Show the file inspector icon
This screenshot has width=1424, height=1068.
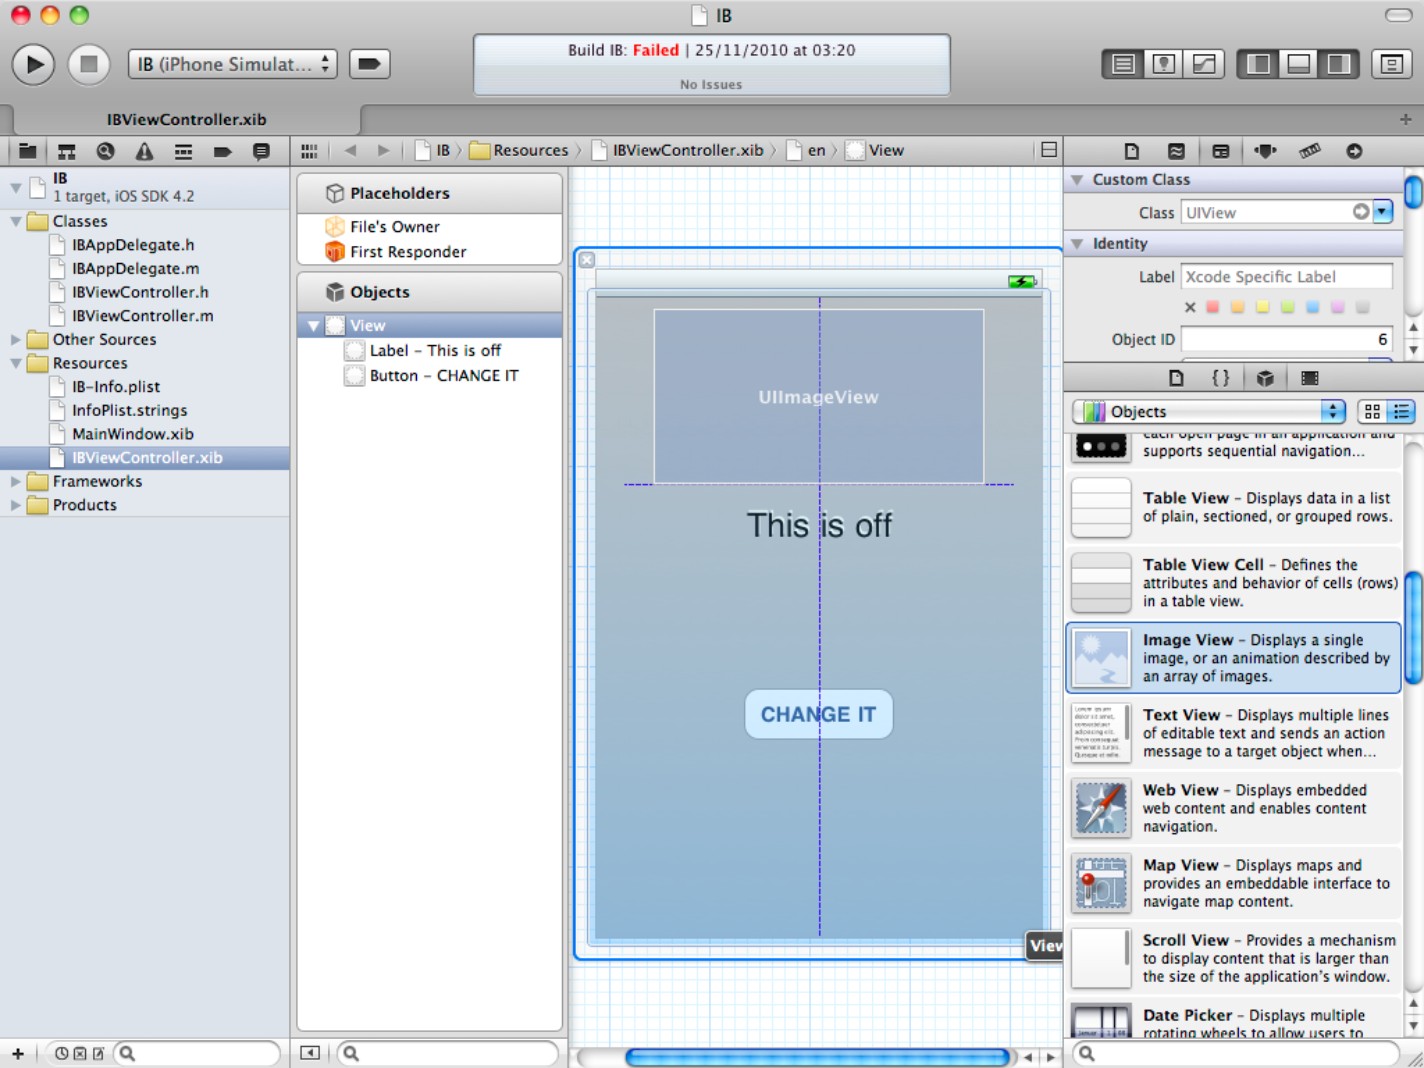tap(1131, 151)
